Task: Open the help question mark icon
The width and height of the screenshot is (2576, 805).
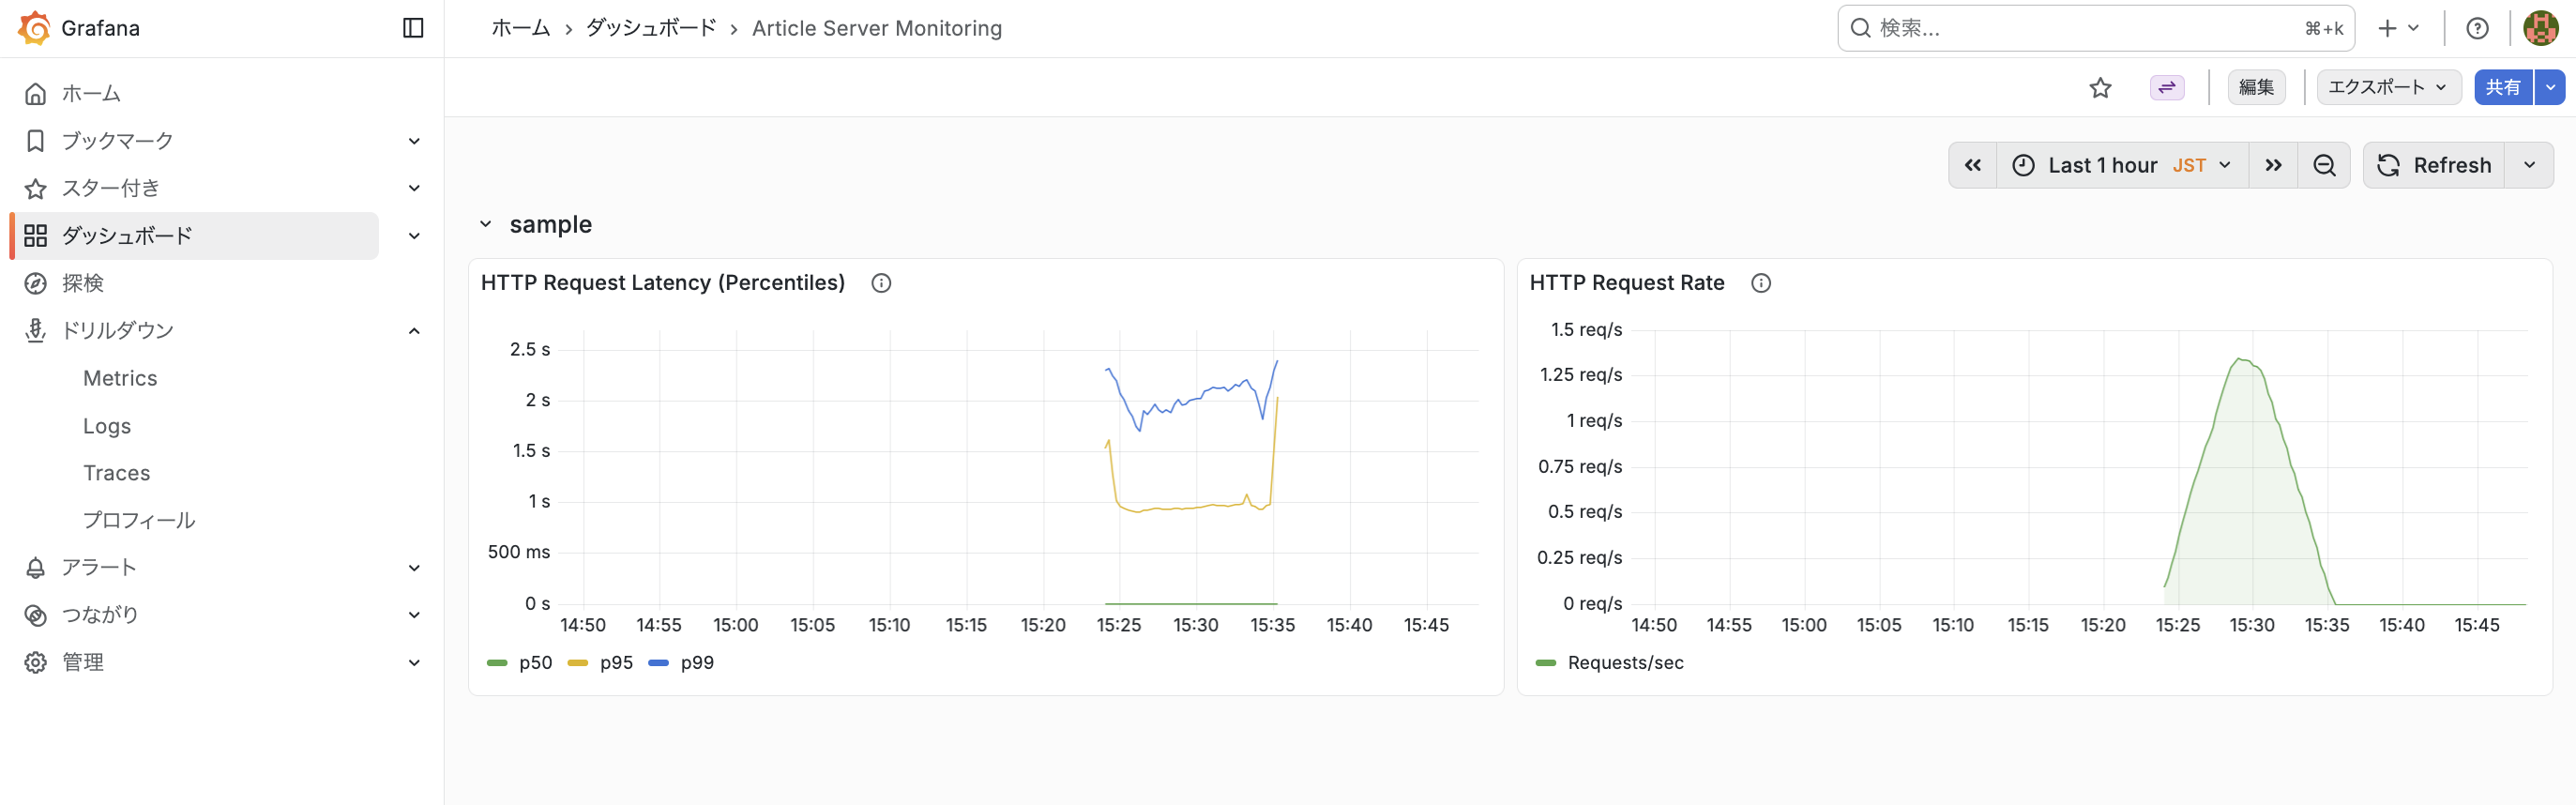Action: pos(2477,28)
